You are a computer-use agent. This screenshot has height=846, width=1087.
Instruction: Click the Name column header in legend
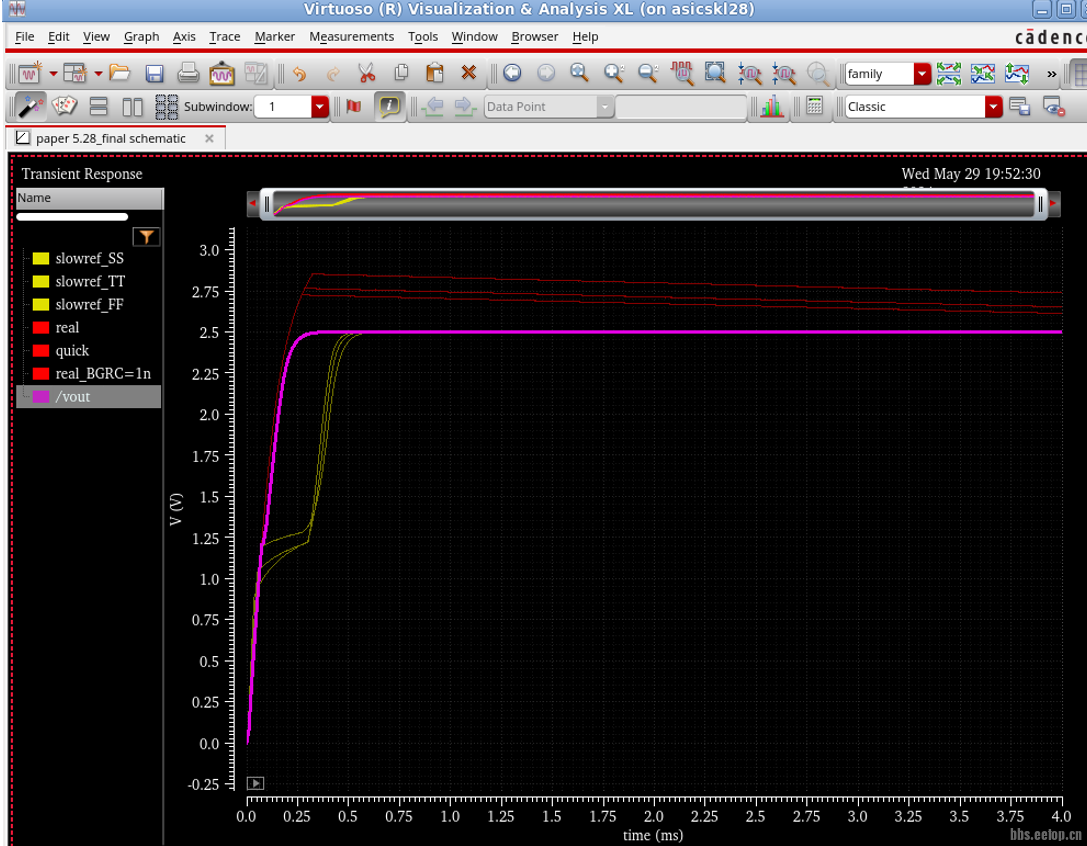89,198
